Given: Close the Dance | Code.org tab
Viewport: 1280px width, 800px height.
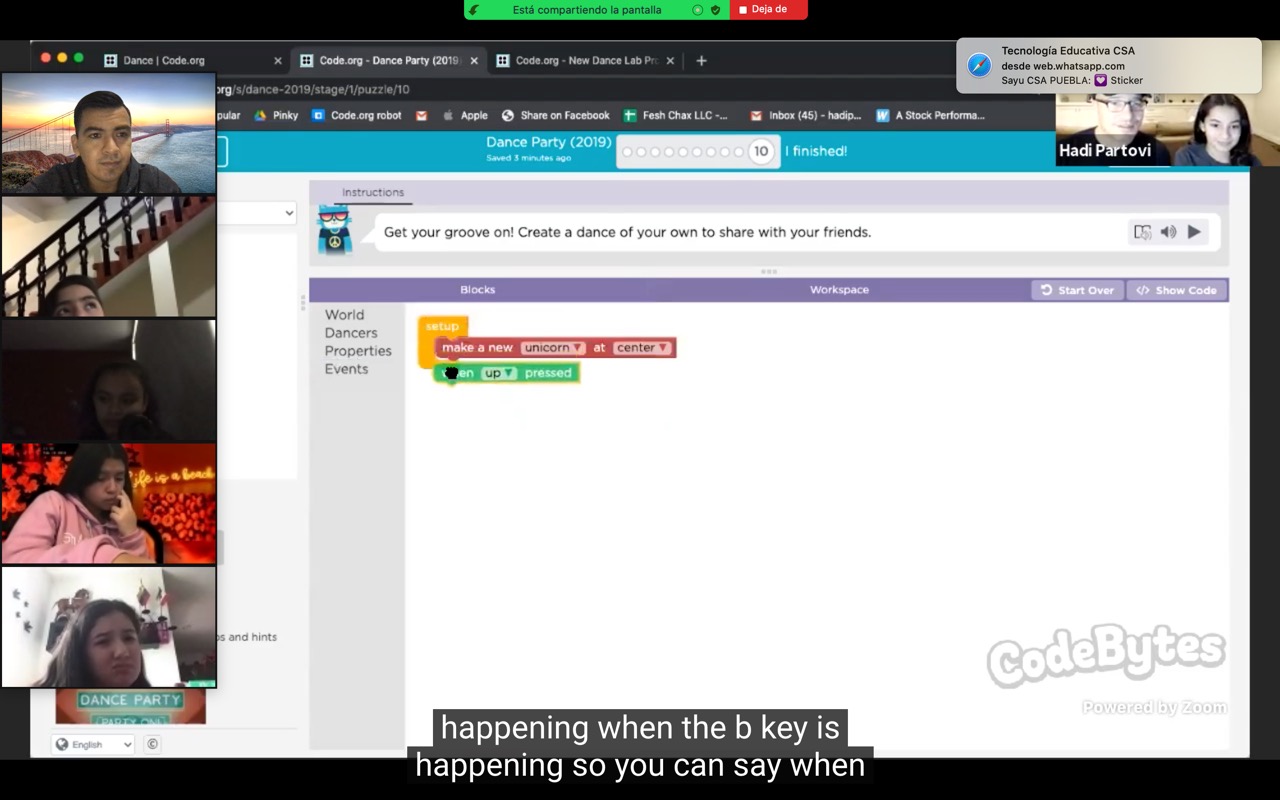Looking at the screenshot, I should (x=278, y=61).
